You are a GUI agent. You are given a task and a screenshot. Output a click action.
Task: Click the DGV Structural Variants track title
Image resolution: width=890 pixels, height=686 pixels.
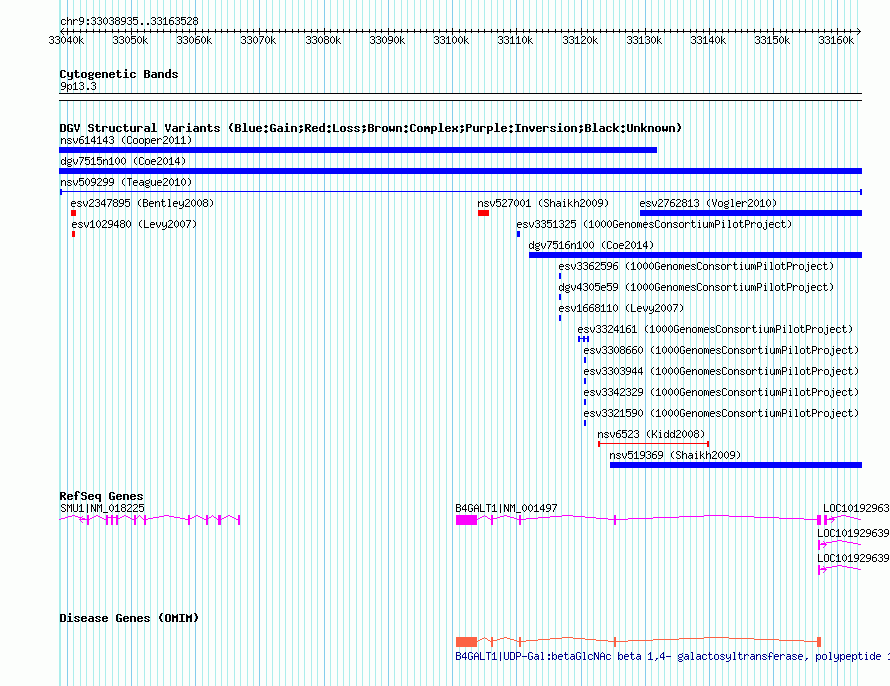coord(371,128)
